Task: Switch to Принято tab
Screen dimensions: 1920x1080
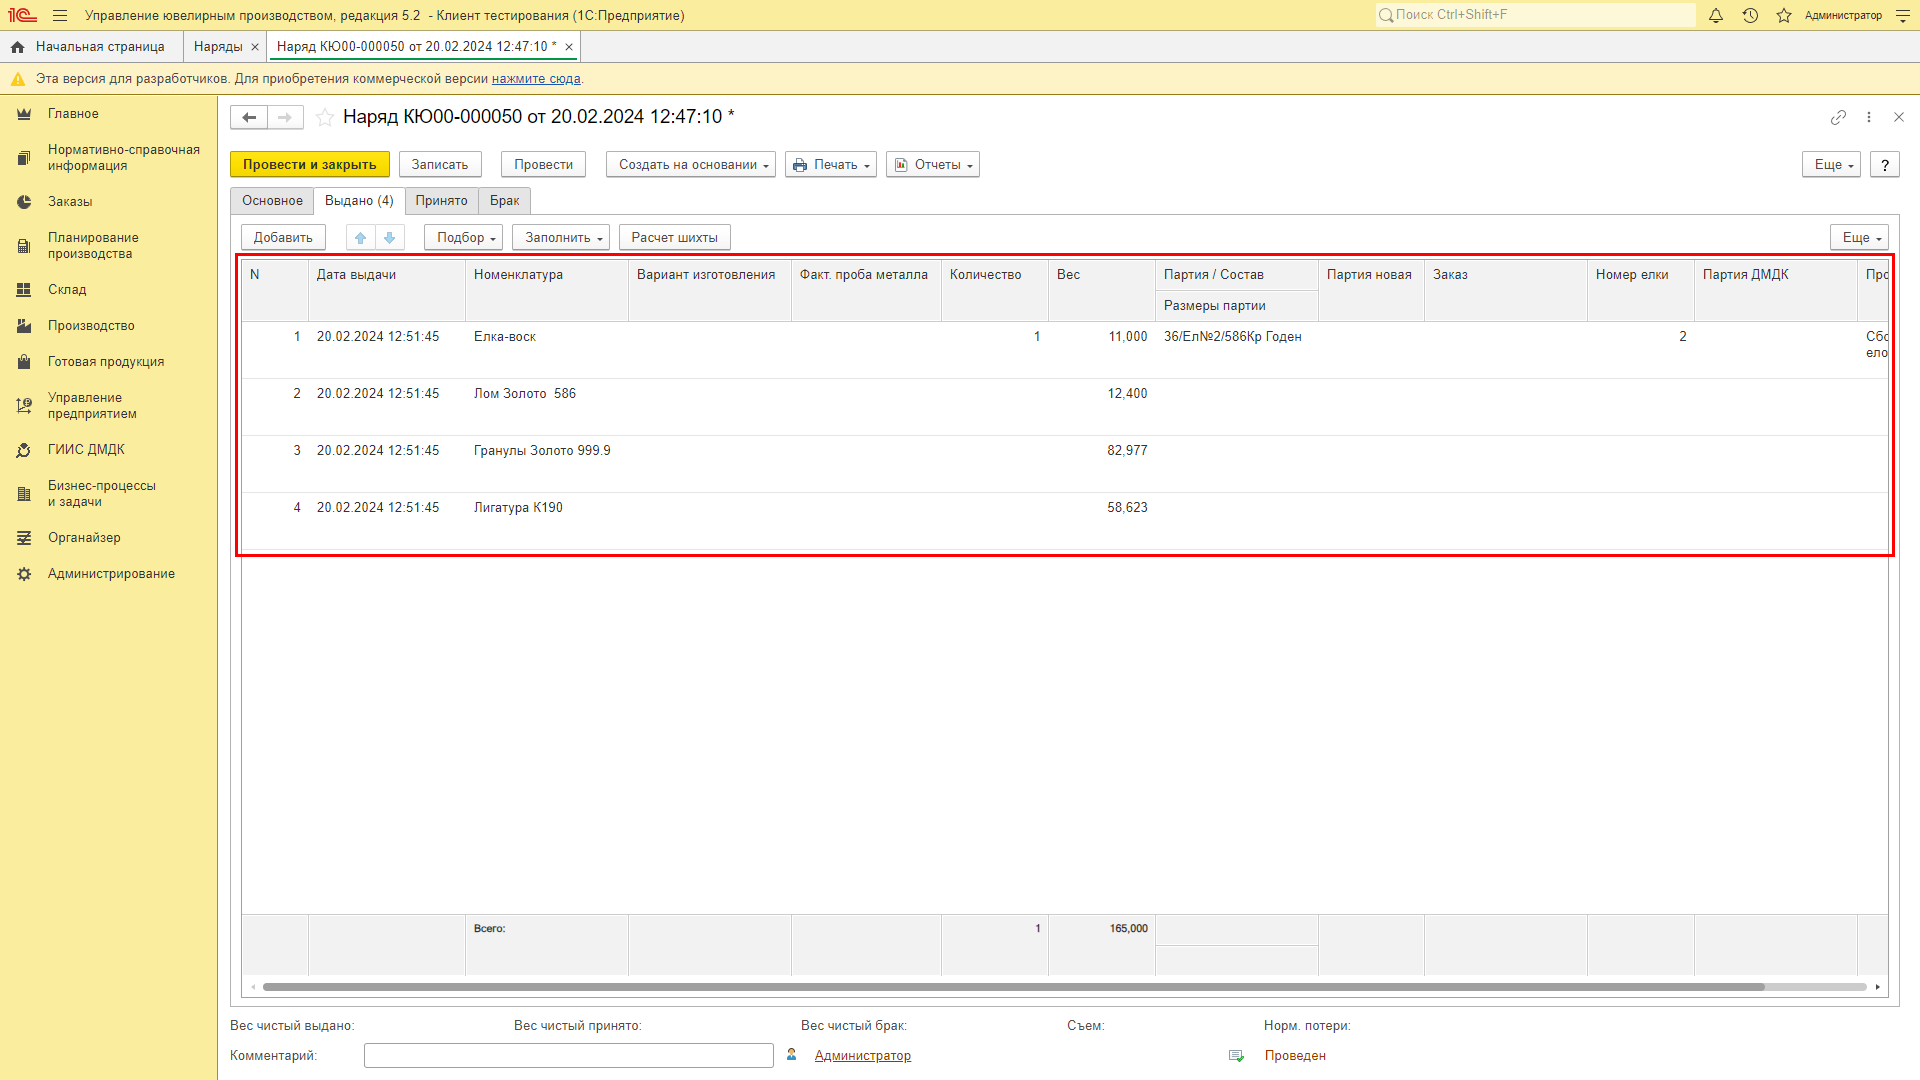Action: click(441, 201)
